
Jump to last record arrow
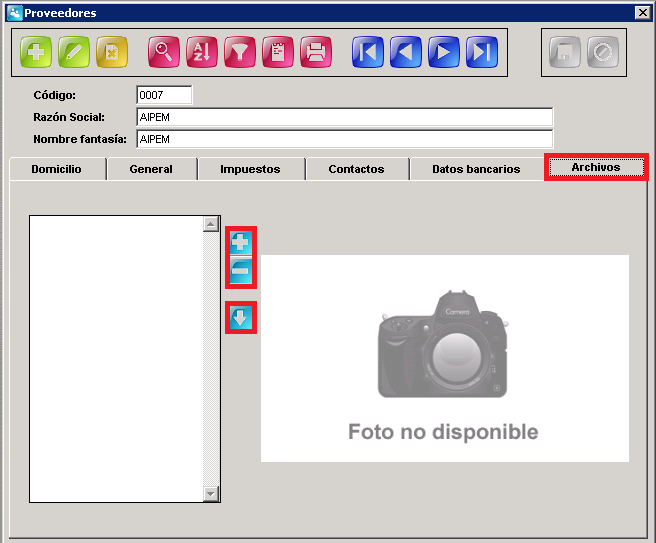pos(482,52)
